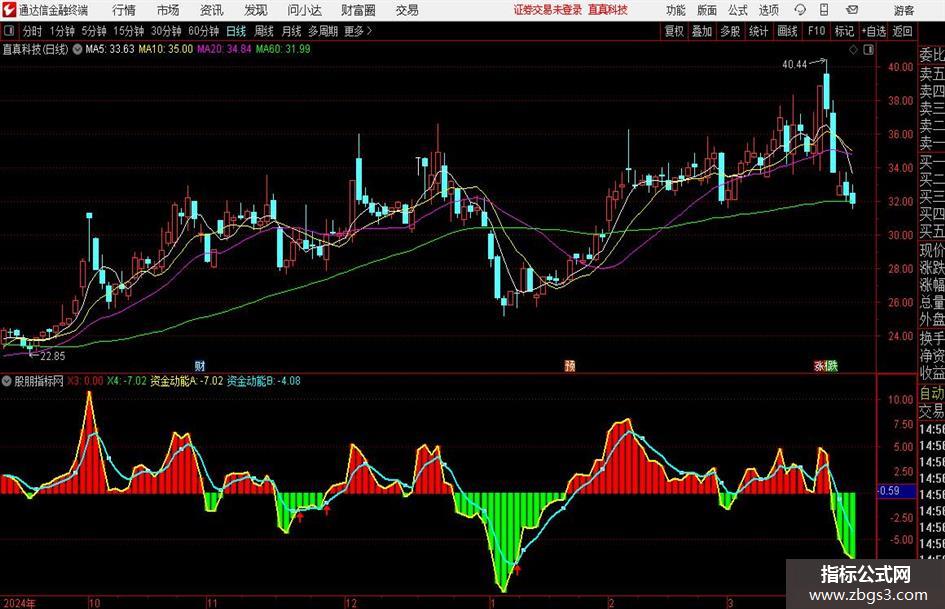The width and height of the screenshot is (945, 609).
Task: Open the 资讯 menu
Action: click(212, 10)
